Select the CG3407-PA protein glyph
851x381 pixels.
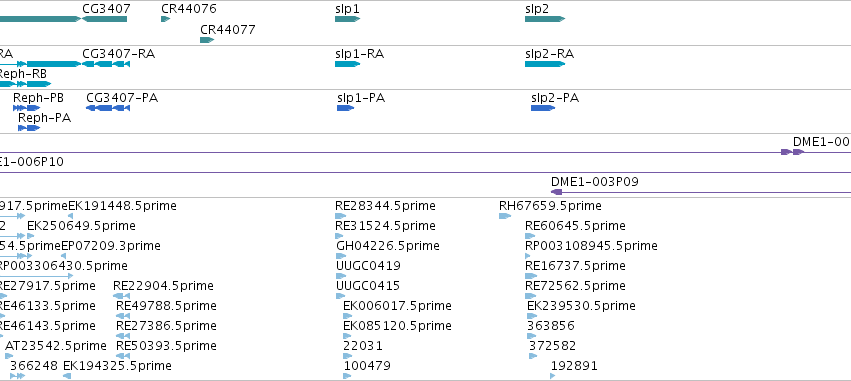(108, 108)
